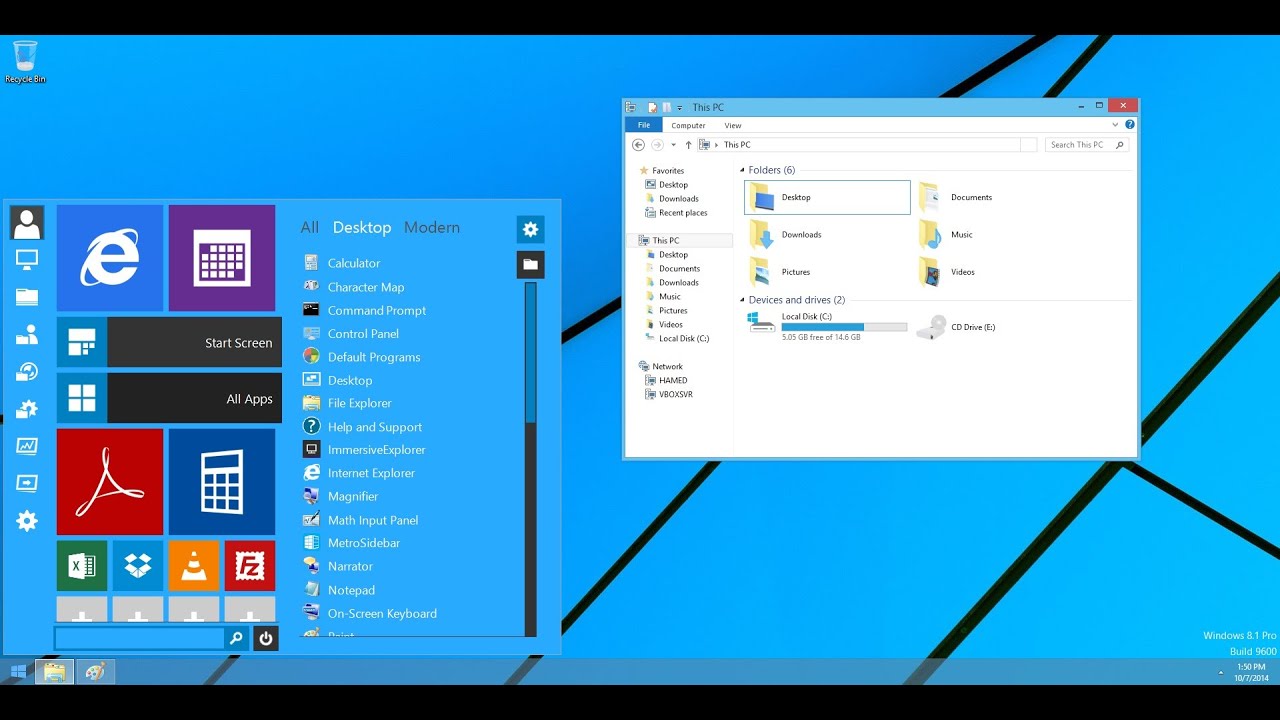The height and width of the screenshot is (720, 1280).
Task: Open the Adobe Reader tile
Action: pos(110,481)
